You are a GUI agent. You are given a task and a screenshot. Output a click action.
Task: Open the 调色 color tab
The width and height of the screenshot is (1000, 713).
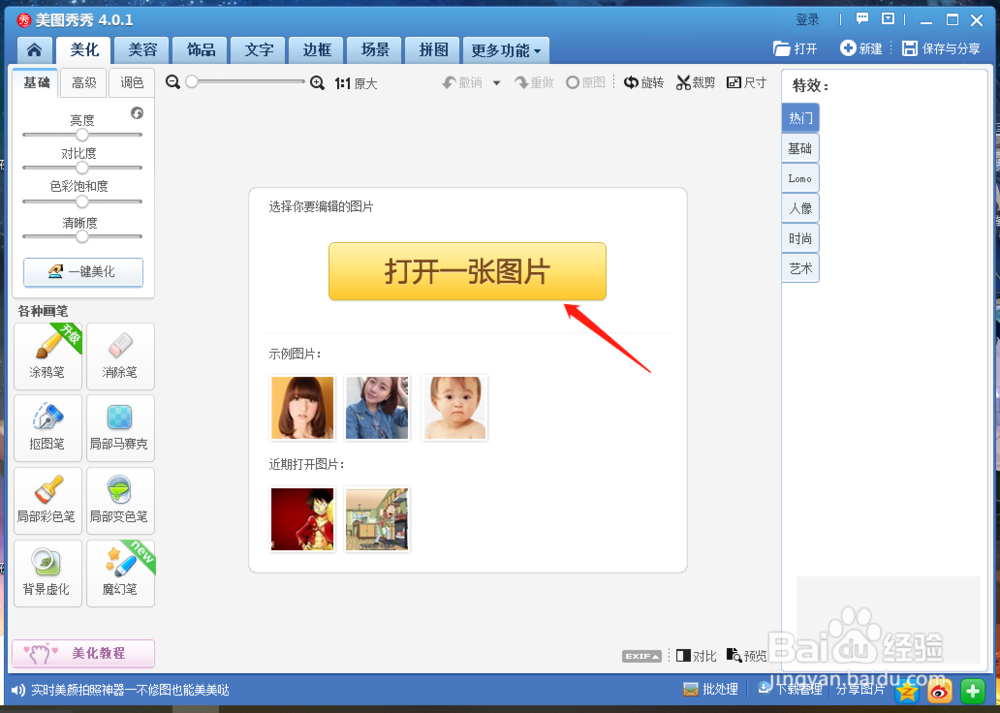coord(131,82)
